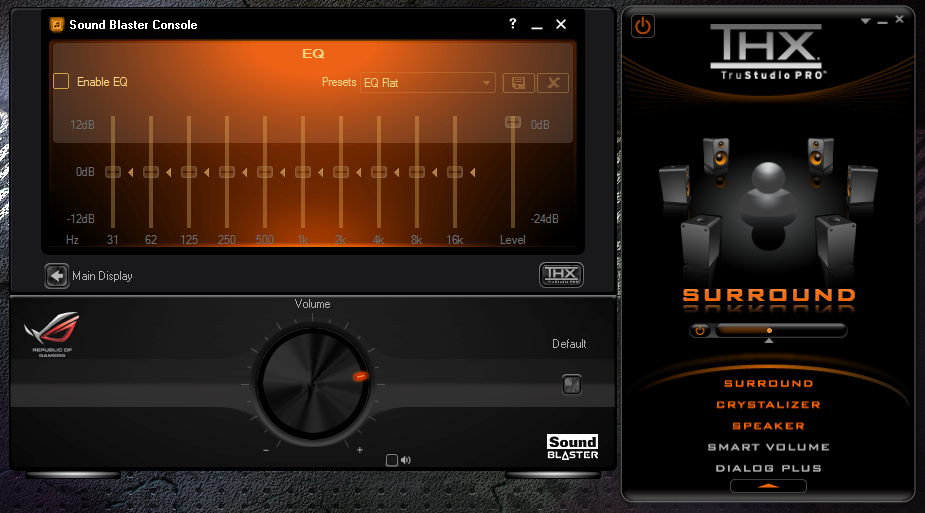Screen dimensions: 925x513
Task: Go back via Main Display arrow icon
Action: pos(57,275)
